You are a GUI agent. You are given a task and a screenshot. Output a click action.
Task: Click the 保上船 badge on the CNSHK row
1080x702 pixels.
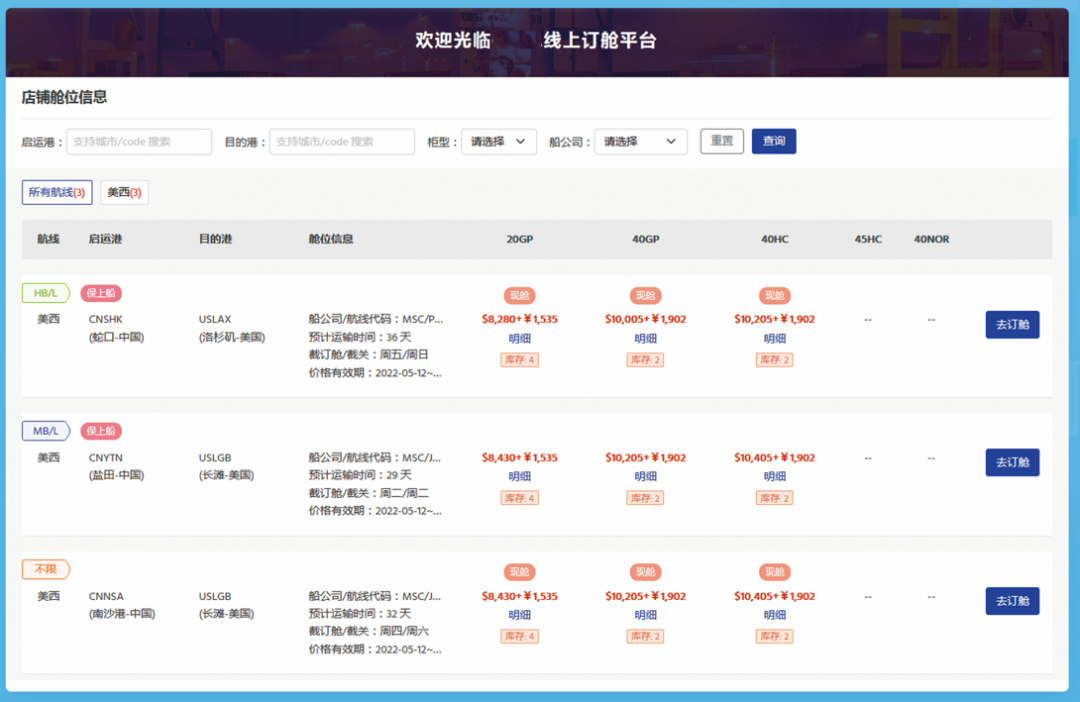(101, 292)
